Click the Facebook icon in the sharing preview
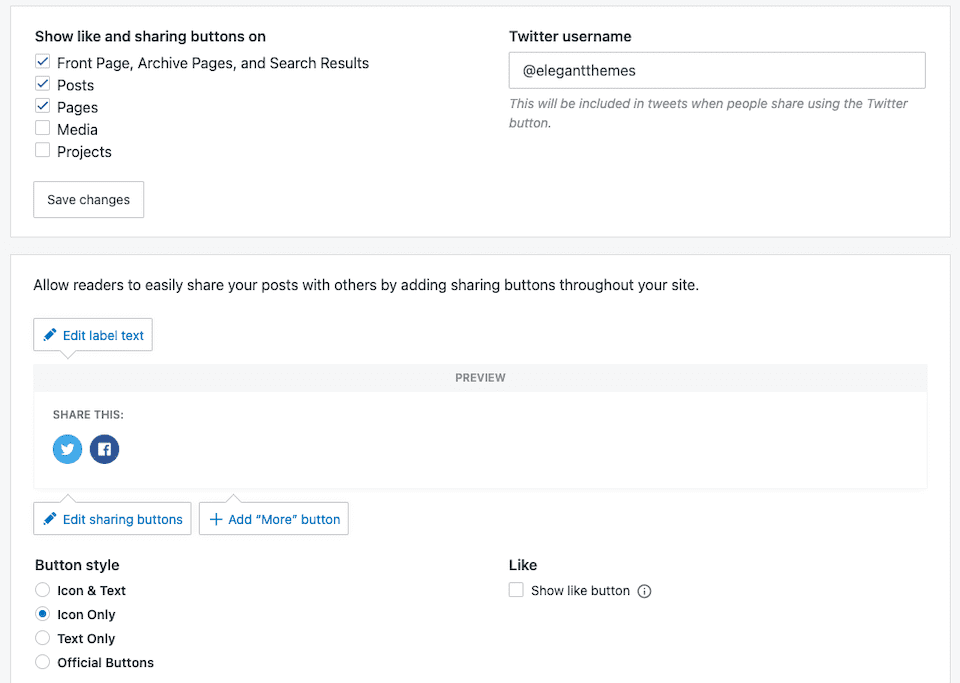This screenshot has height=683, width=960. point(104,449)
